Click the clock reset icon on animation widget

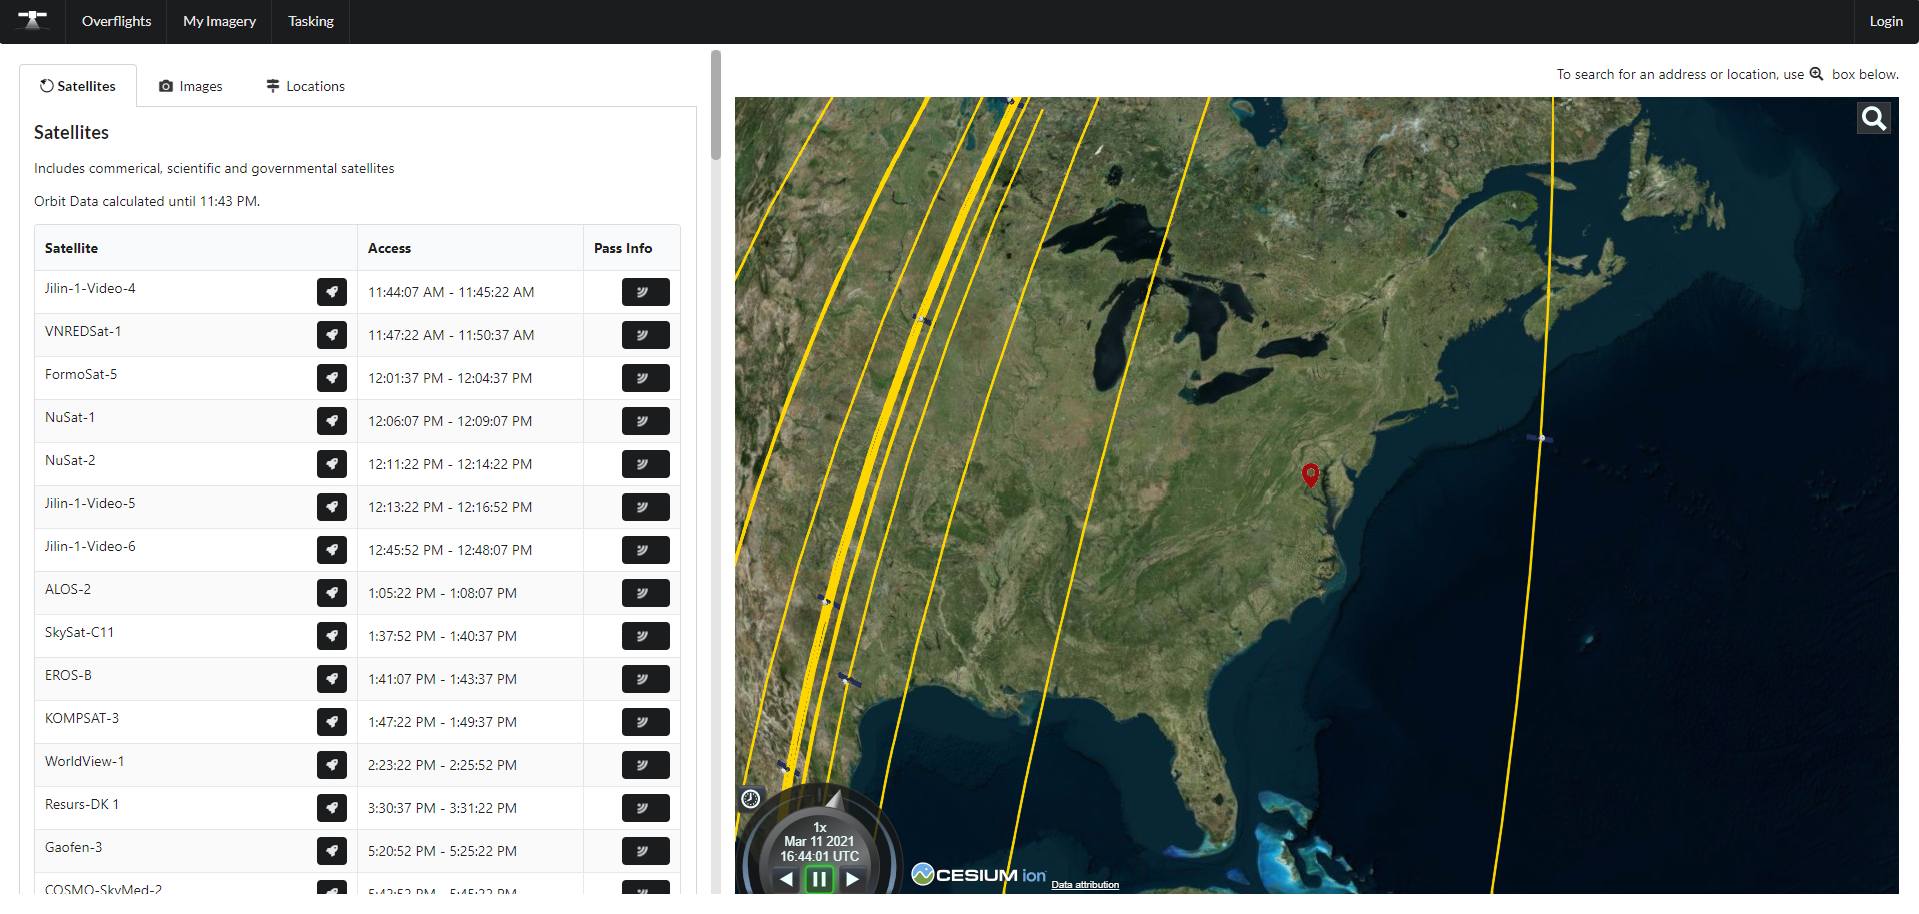(751, 798)
